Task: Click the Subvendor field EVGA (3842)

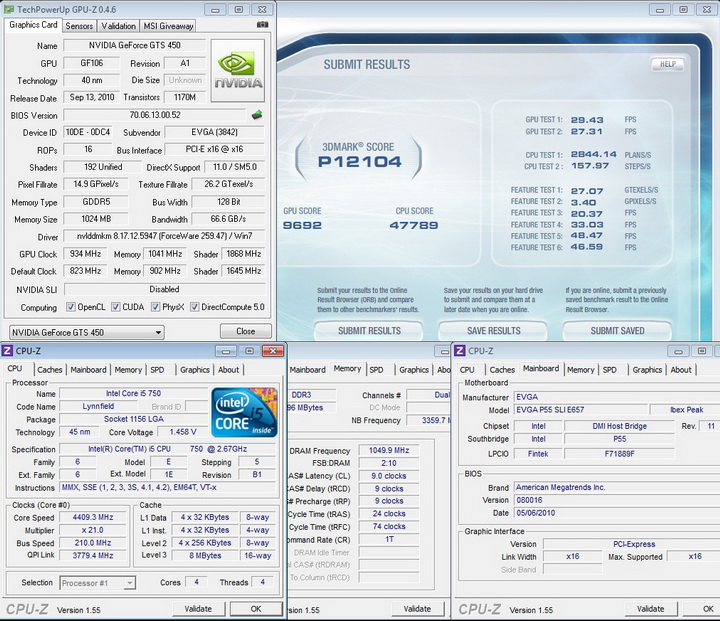Action: pyautogui.click(x=214, y=132)
